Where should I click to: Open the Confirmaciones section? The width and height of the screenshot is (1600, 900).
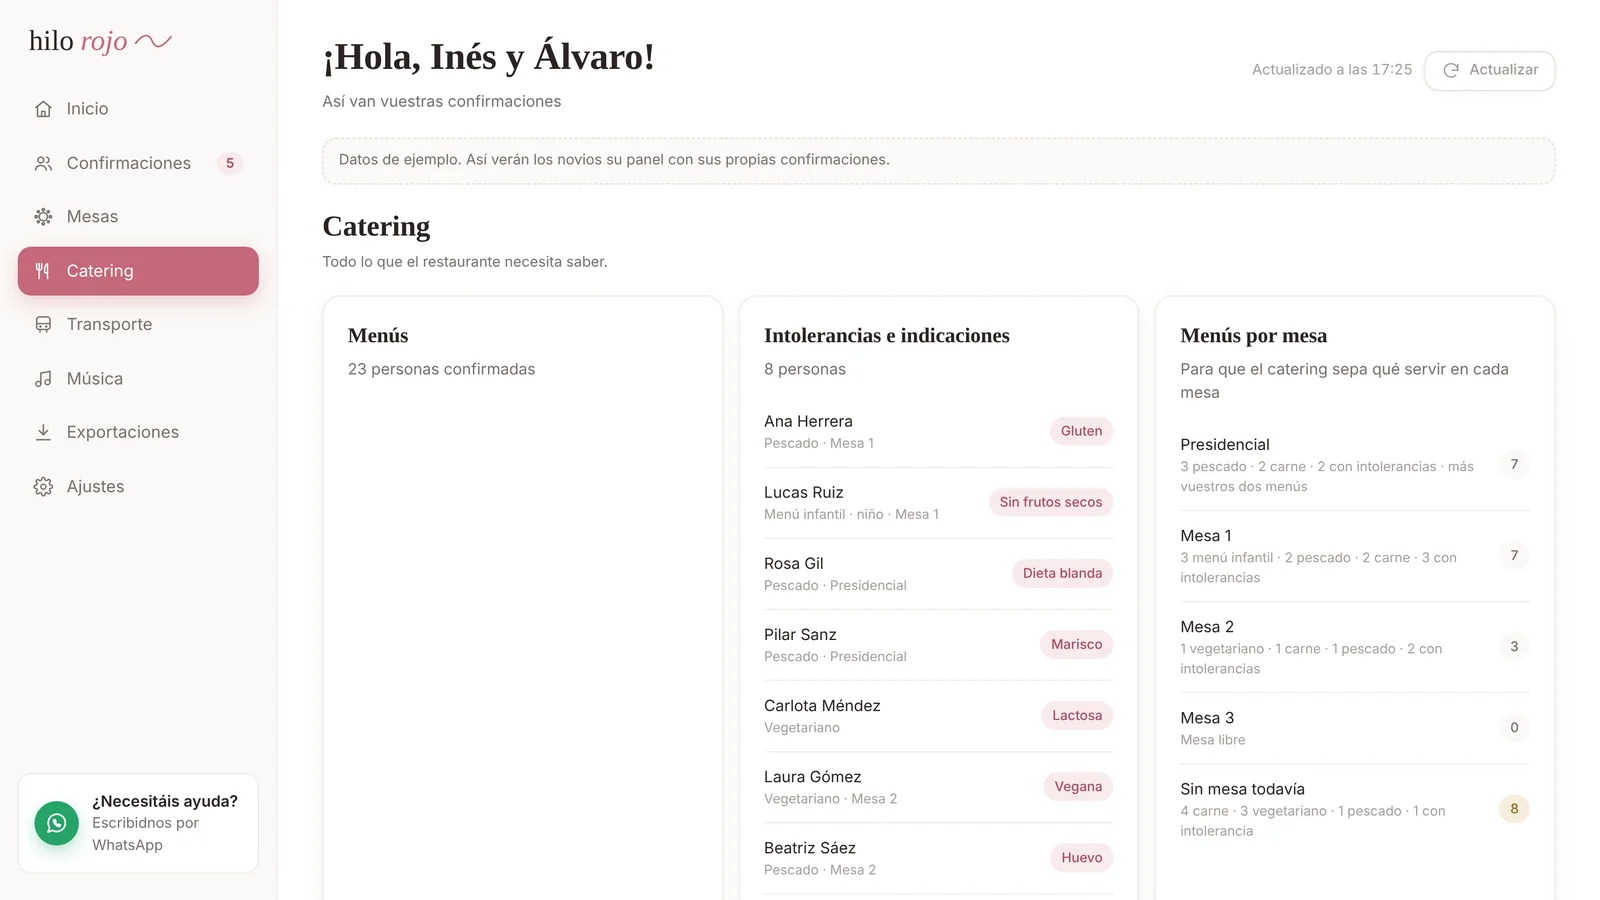[x=138, y=163]
